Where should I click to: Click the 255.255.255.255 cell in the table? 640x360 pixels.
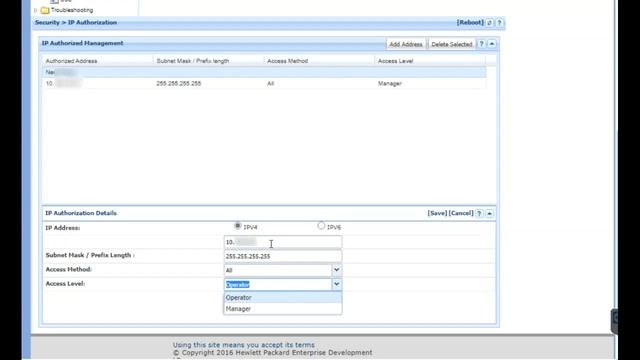click(179, 83)
